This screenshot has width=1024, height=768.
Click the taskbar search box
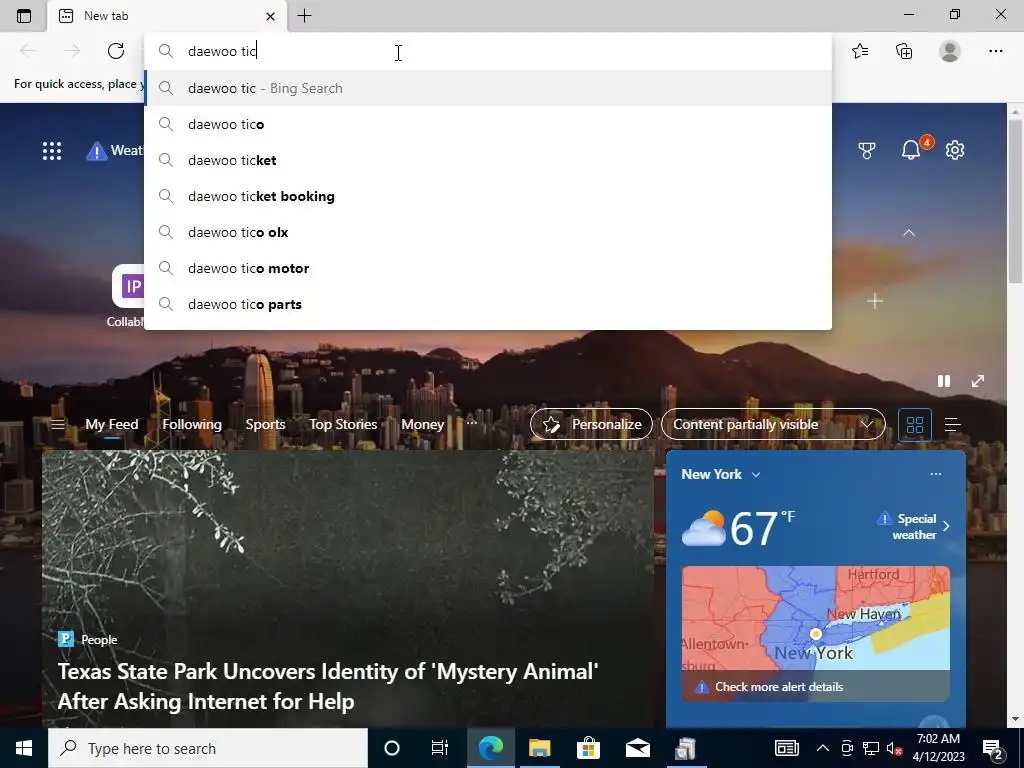click(x=208, y=748)
